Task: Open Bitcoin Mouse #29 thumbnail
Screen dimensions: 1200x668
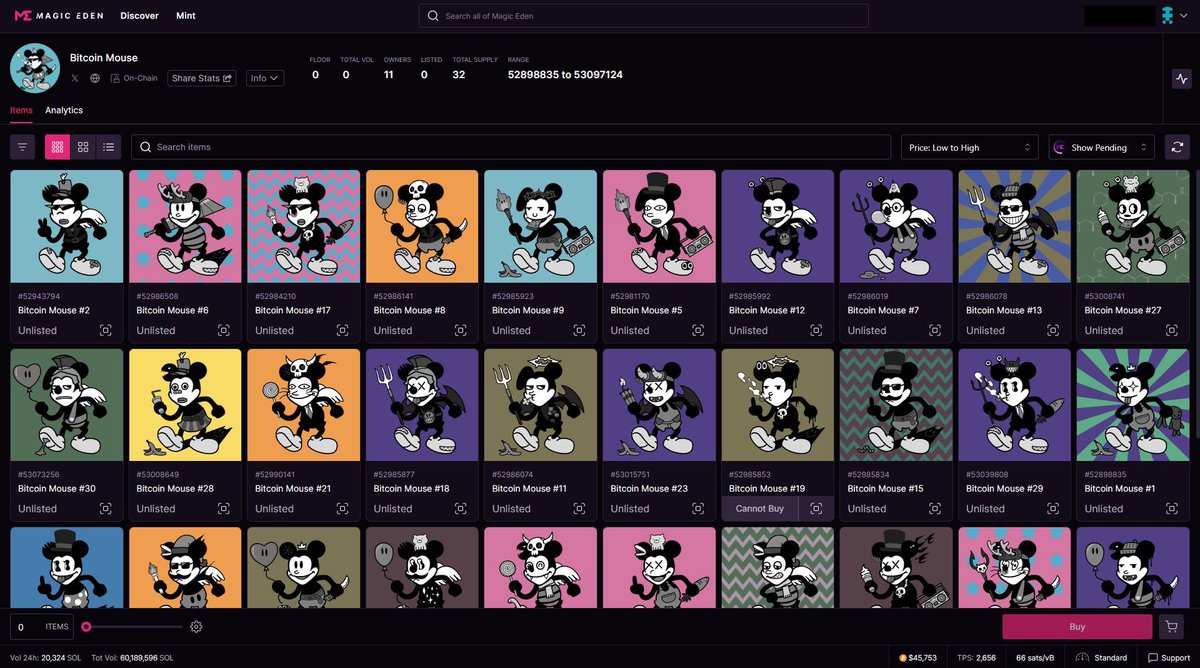Action: [x=1015, y=405]
